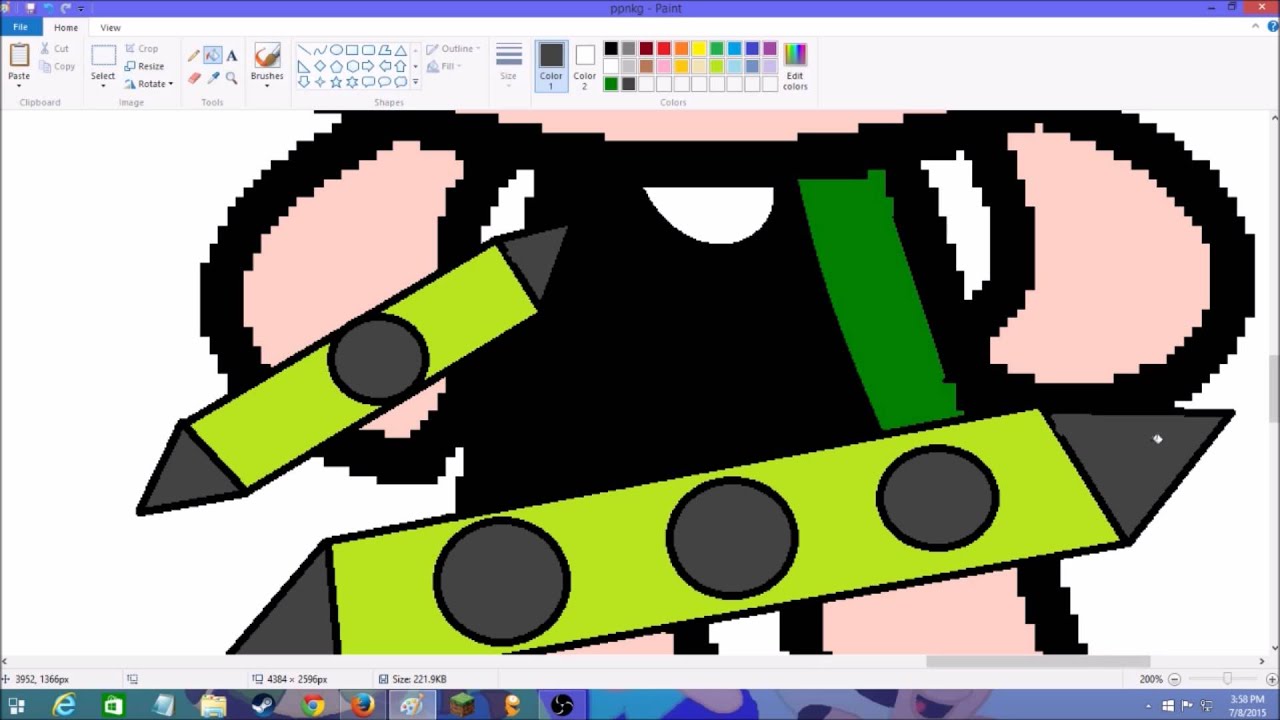Click the Undo arrow in title bar
Screen dimensions: 1280x720
pyautogui.click(x=48, y=8)
